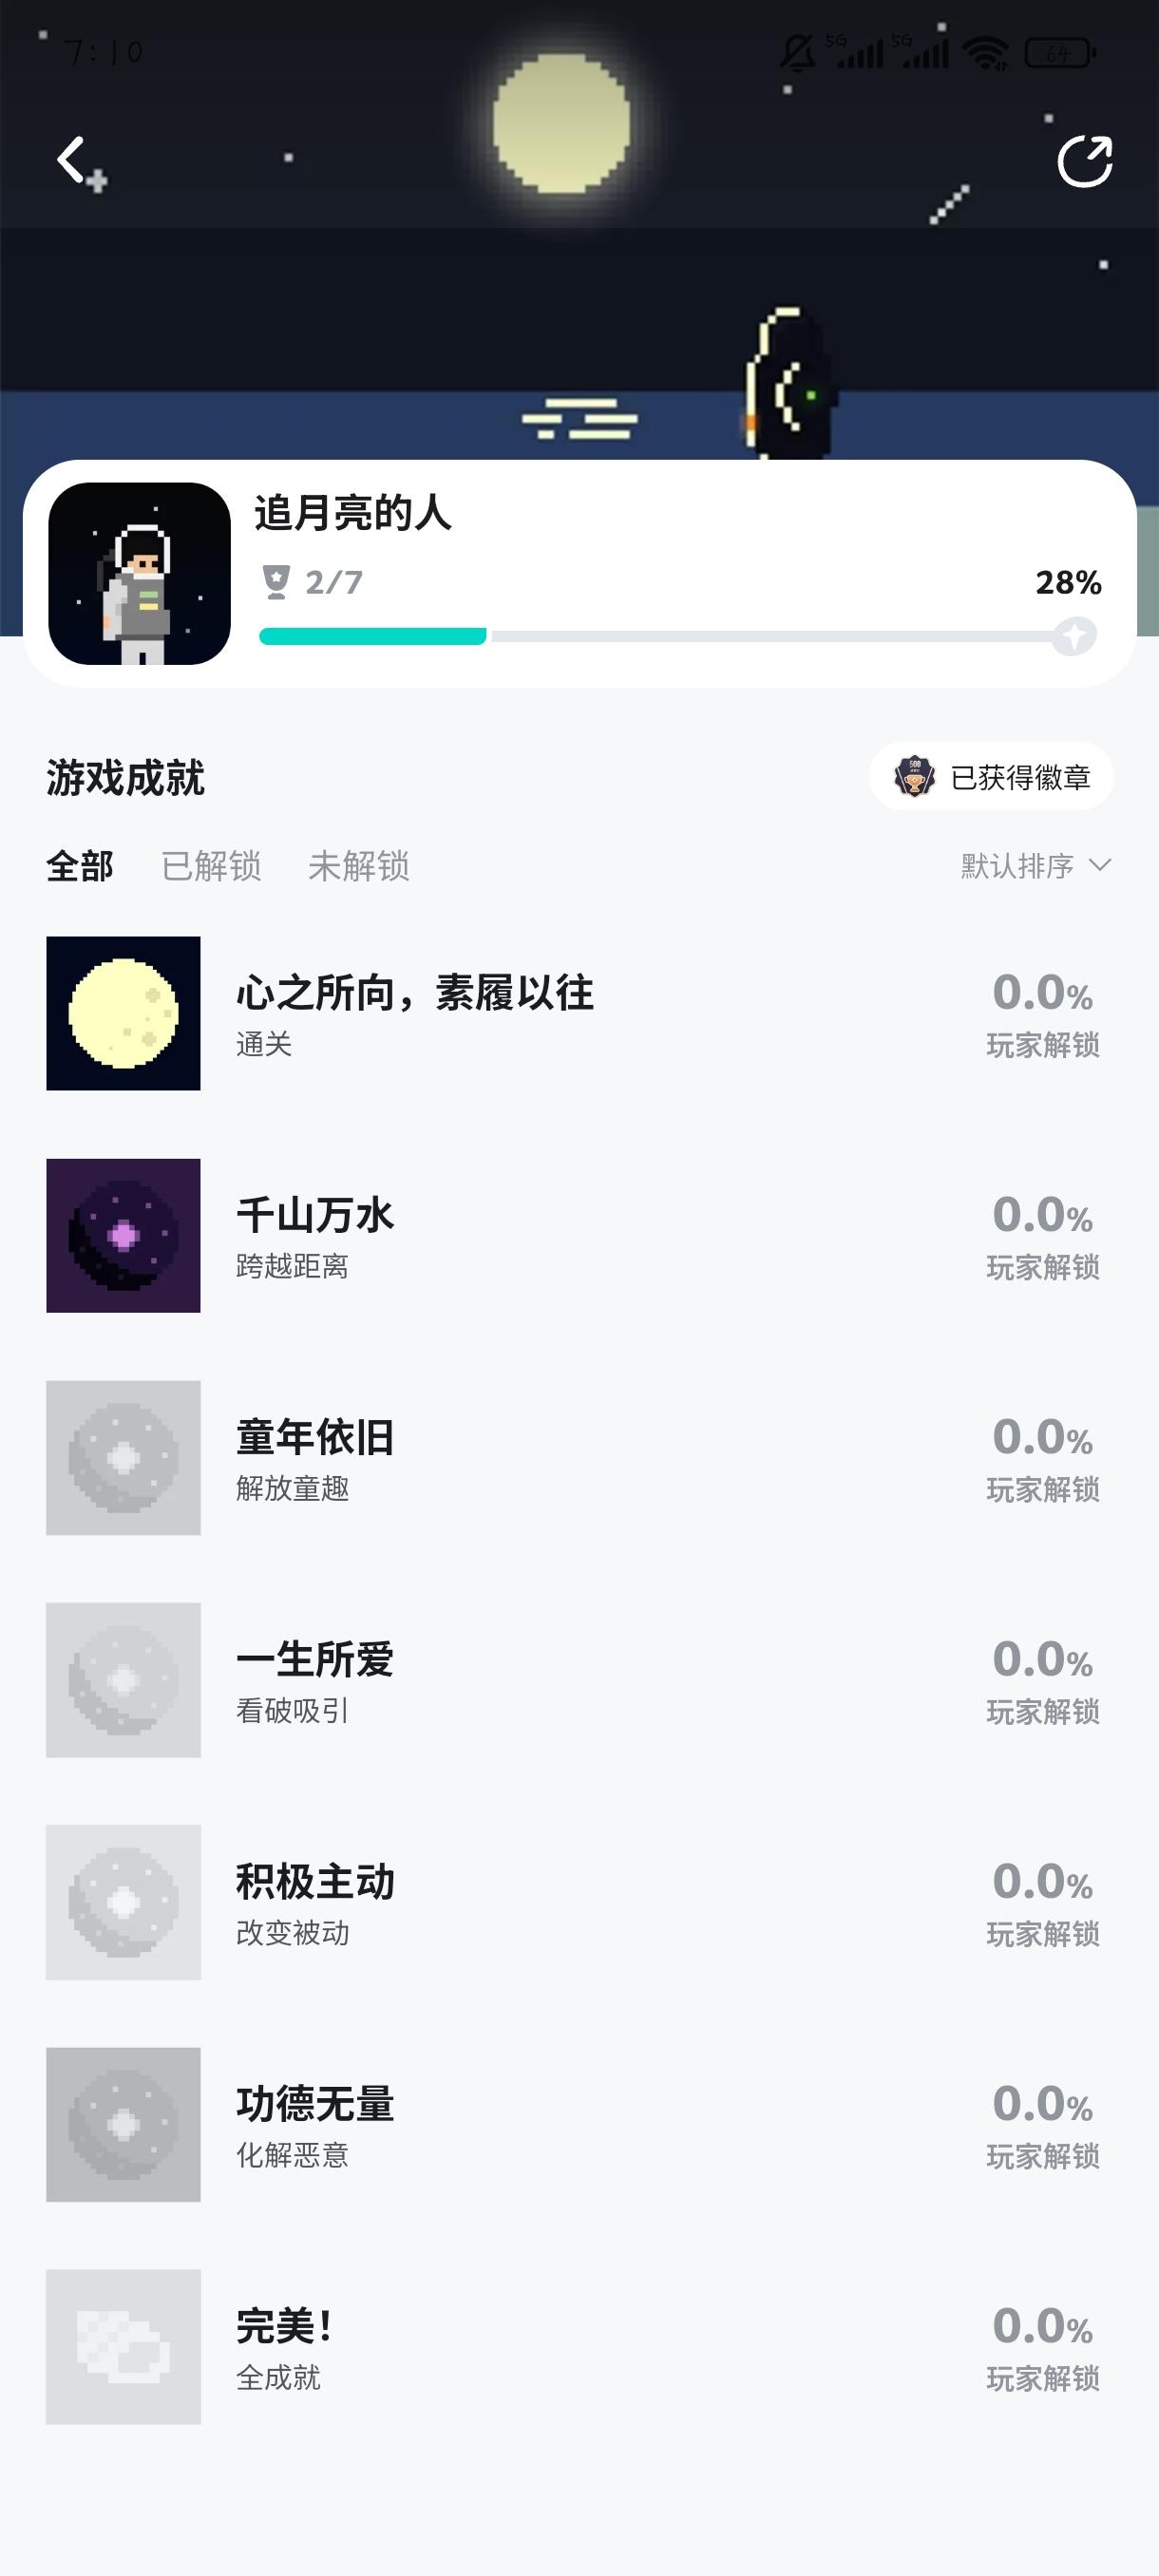Tap the locked 完美! achievement icon
The image size is (1159, 2576).
(x=123, y=2346)
